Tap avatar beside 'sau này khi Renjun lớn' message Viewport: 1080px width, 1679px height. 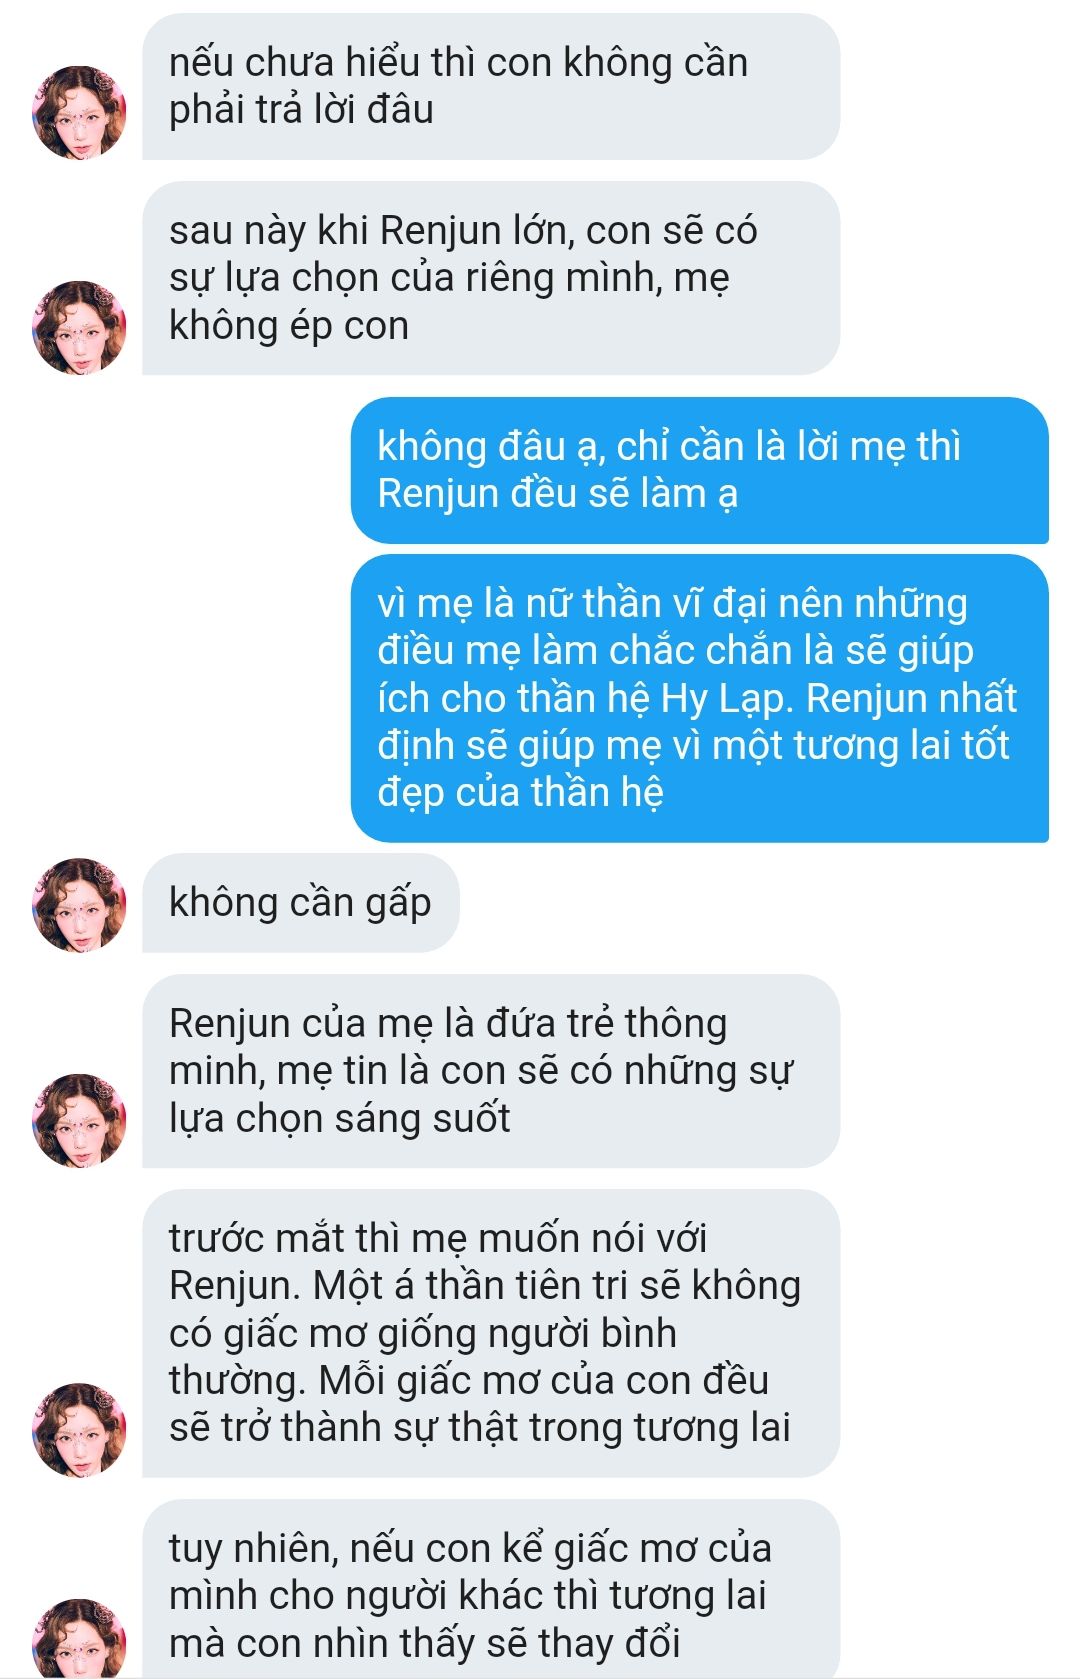click(x=80, y=327)
